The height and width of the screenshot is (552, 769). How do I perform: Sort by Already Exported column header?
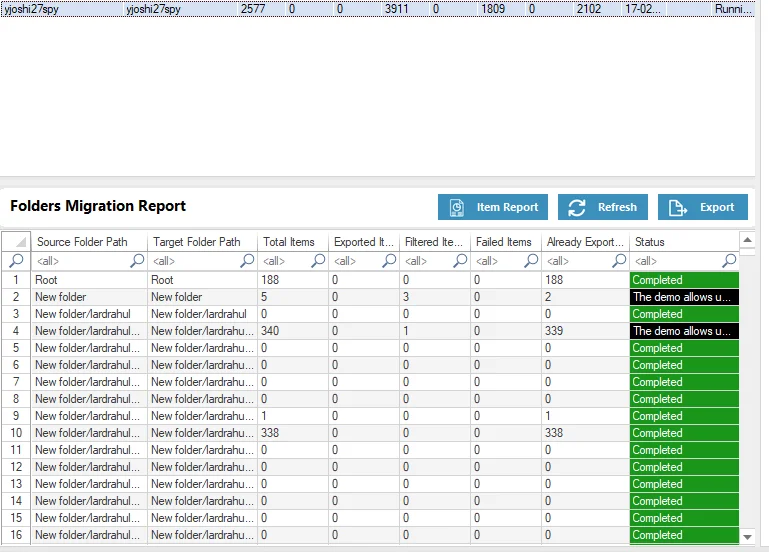click(586, 242)
